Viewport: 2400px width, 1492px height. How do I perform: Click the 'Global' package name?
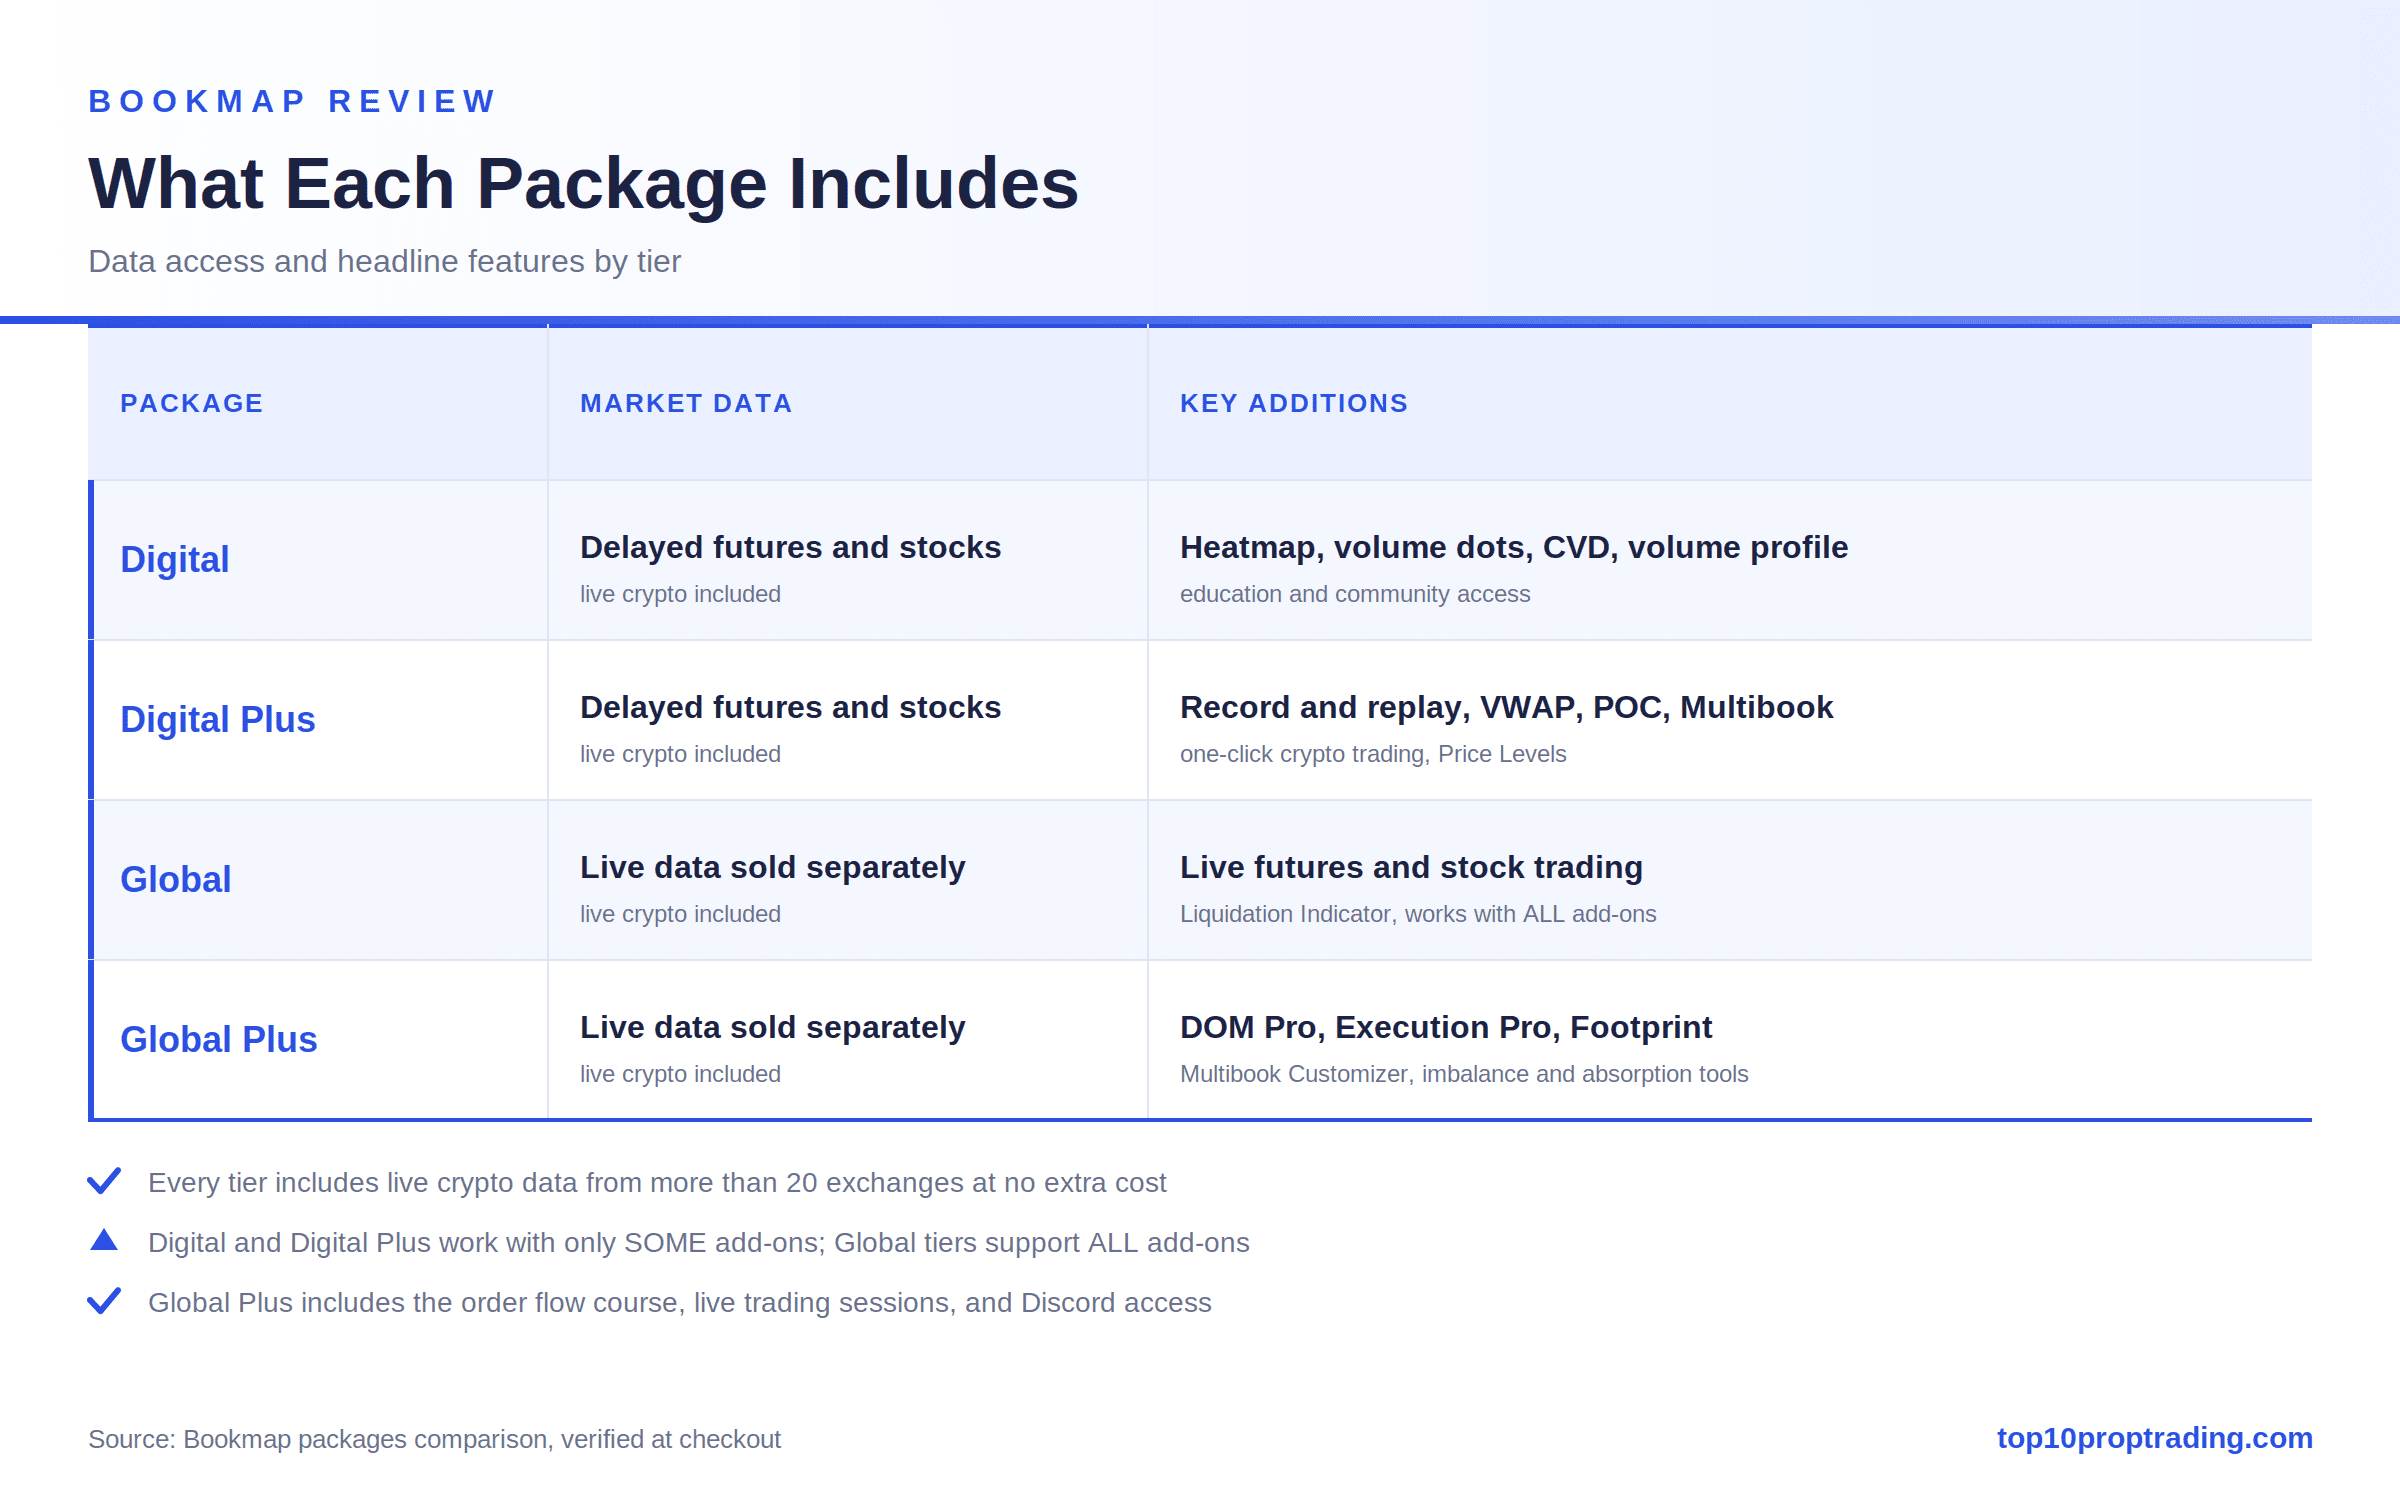coord(176,880)
